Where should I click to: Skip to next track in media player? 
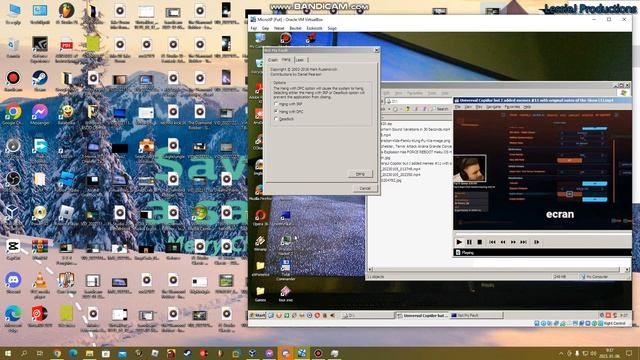(x=523, y=242)
